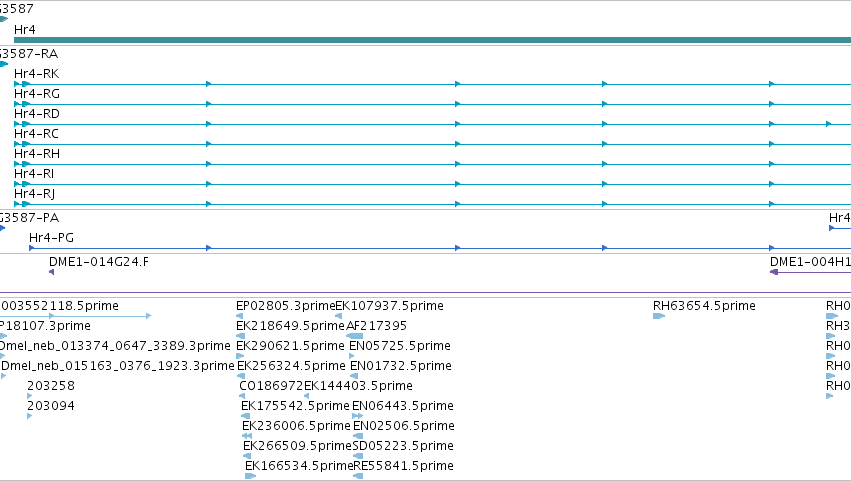Click the arrow glyph under 203258
The width and height of the screenshot is (851, 481).
[x=30, y=396]
